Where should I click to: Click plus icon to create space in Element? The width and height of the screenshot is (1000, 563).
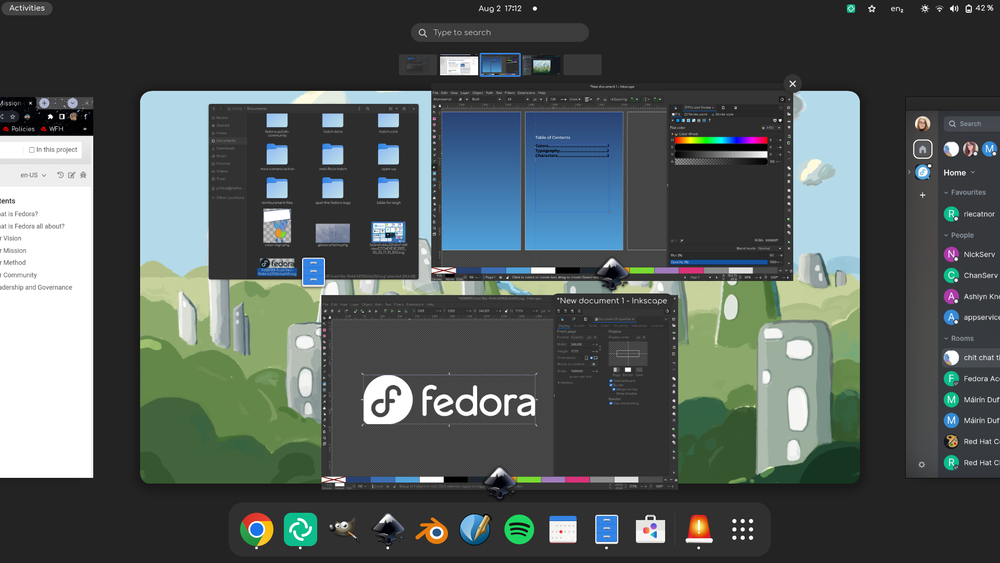coord(922,195)
